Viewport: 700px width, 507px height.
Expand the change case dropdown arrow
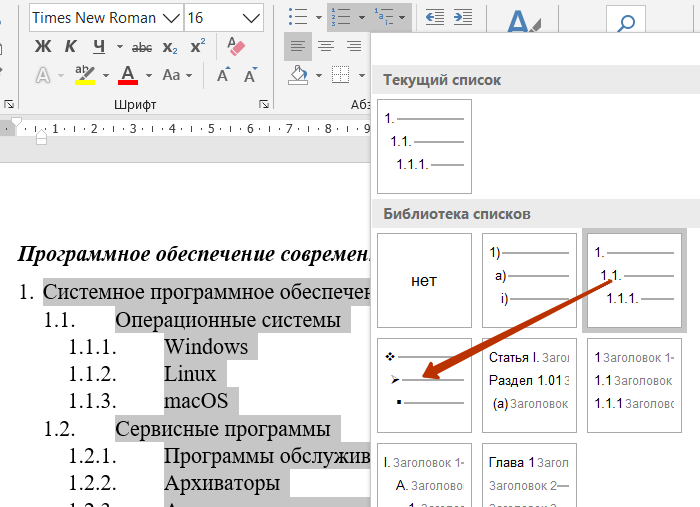189,75
